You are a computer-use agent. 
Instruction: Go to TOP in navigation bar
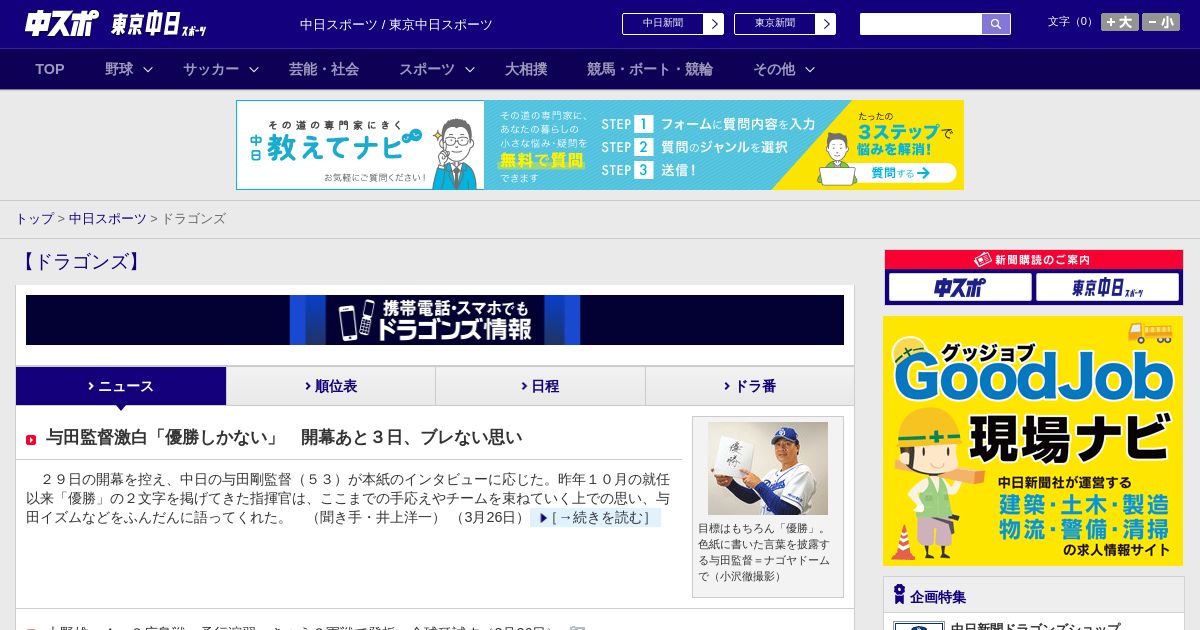[x=50, y=69]
